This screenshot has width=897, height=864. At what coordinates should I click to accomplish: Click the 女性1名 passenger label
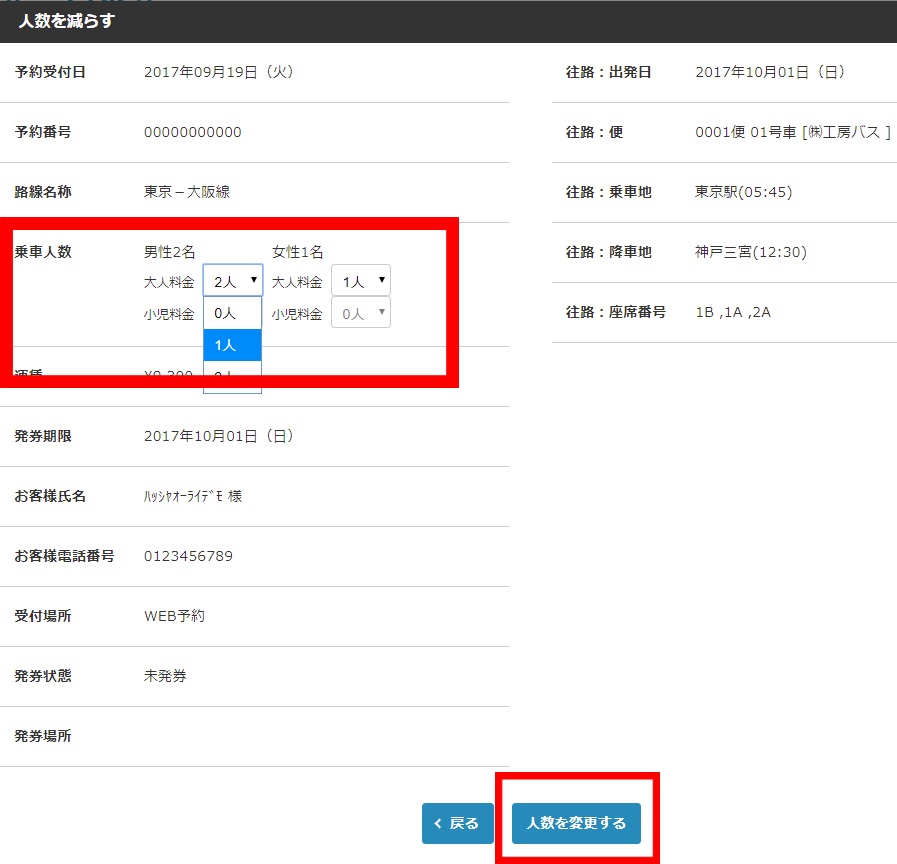(297, 252)
